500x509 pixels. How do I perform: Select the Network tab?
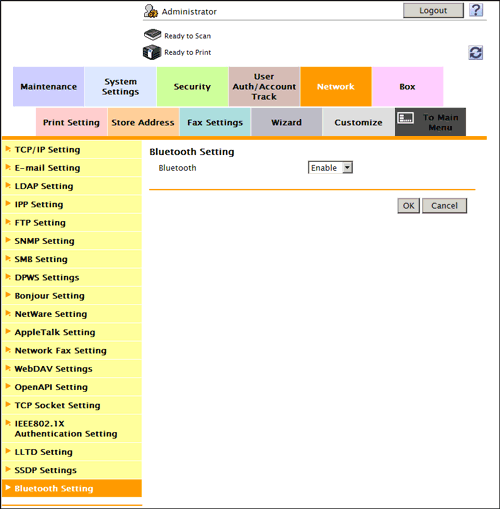[x=336, y=87]
